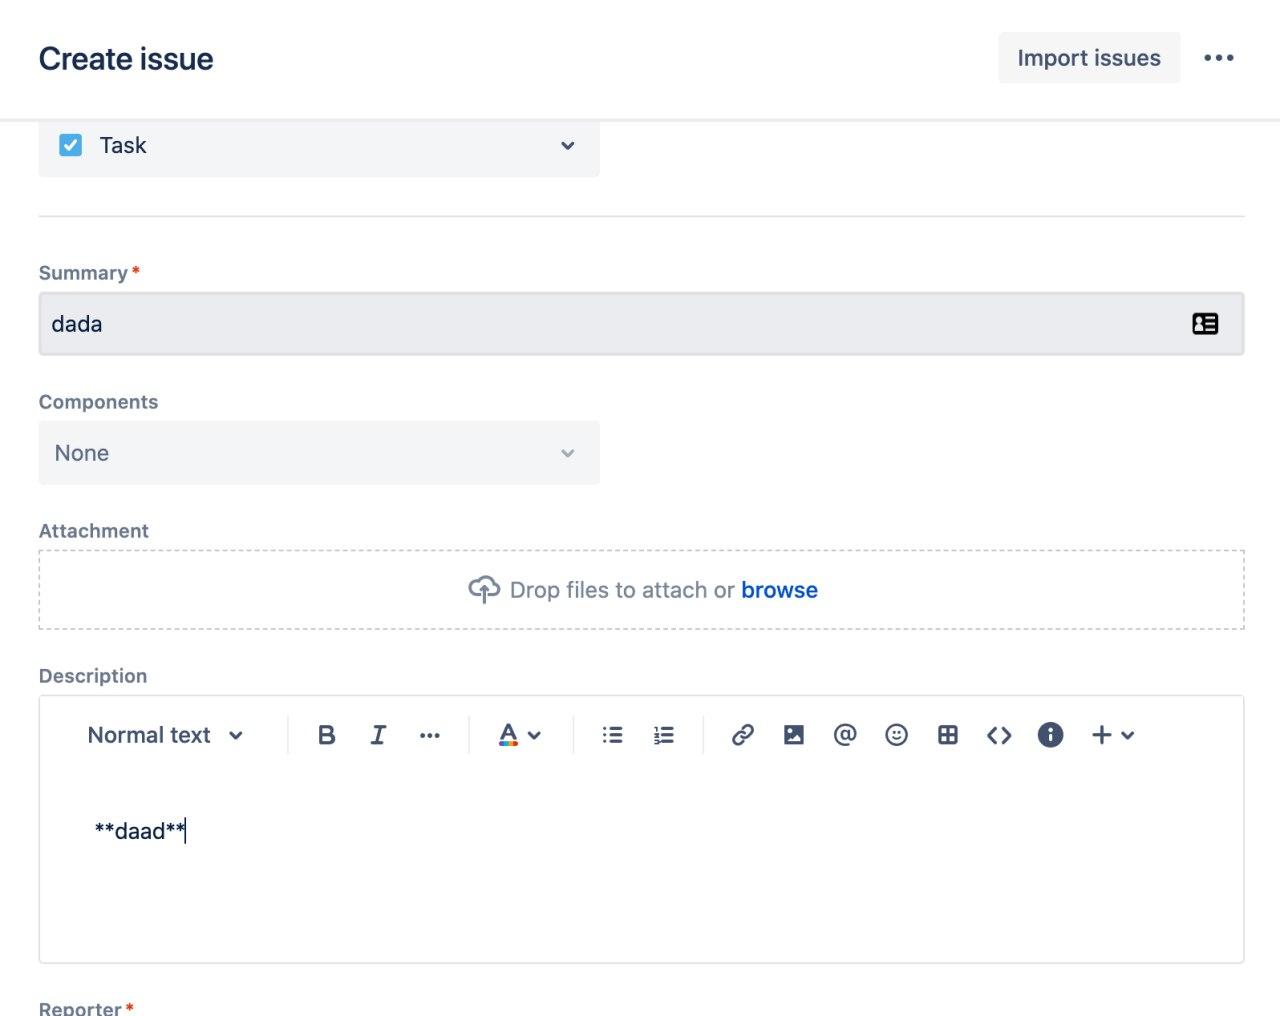Image resolution: width=1280 pixels, height=1016 pixels.
Task: Expand the Components dropdown showing None
Action: coord(319,453)
